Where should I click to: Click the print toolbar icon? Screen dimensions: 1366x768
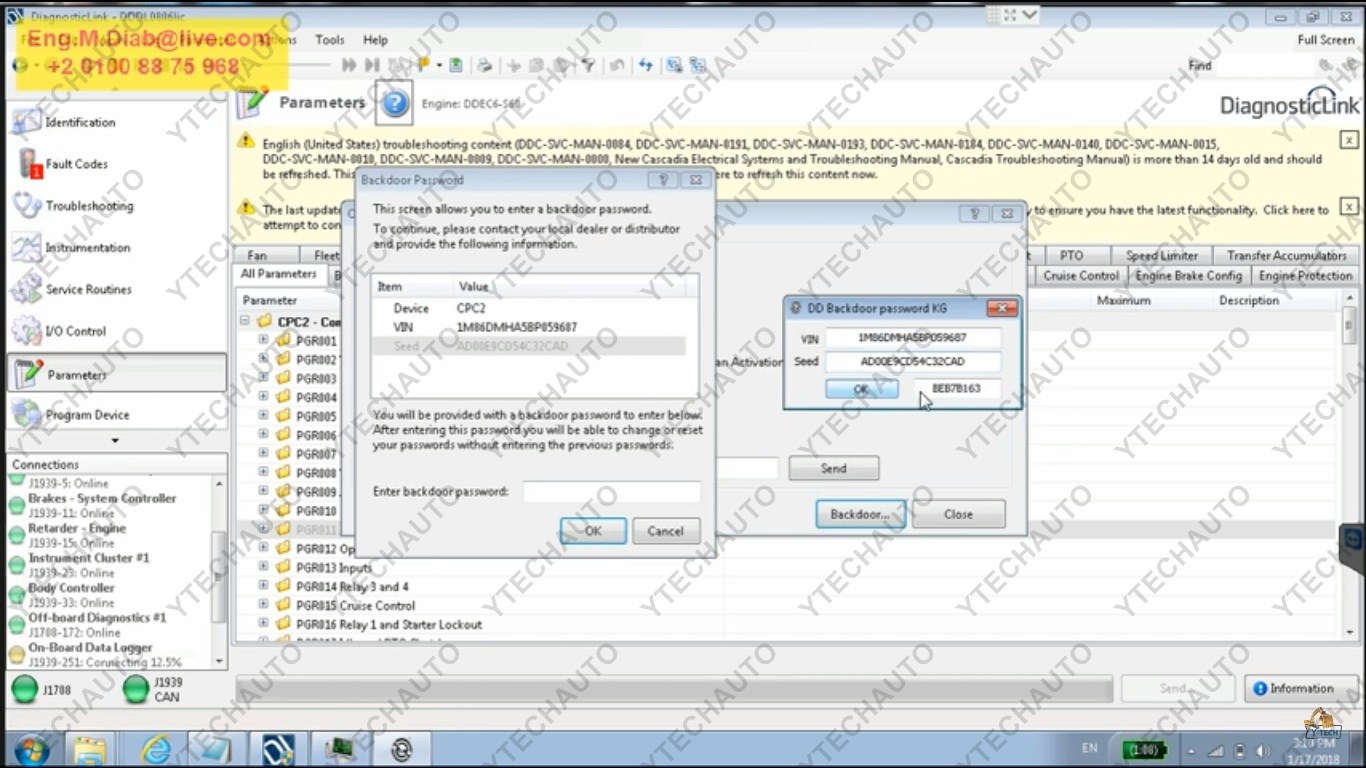point(484,65)
